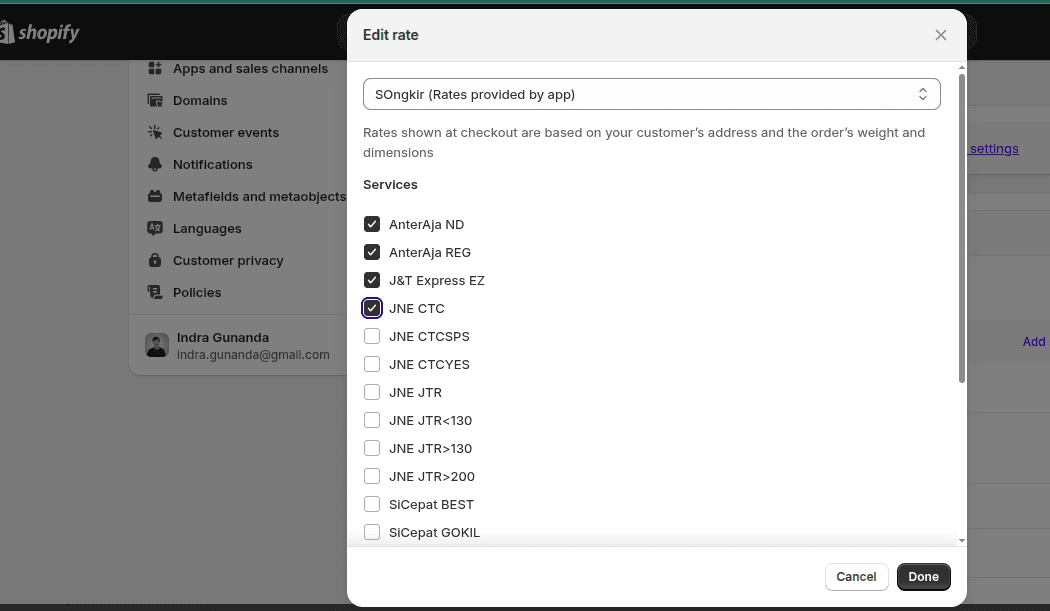Go to Customer privacy settings

228,261
